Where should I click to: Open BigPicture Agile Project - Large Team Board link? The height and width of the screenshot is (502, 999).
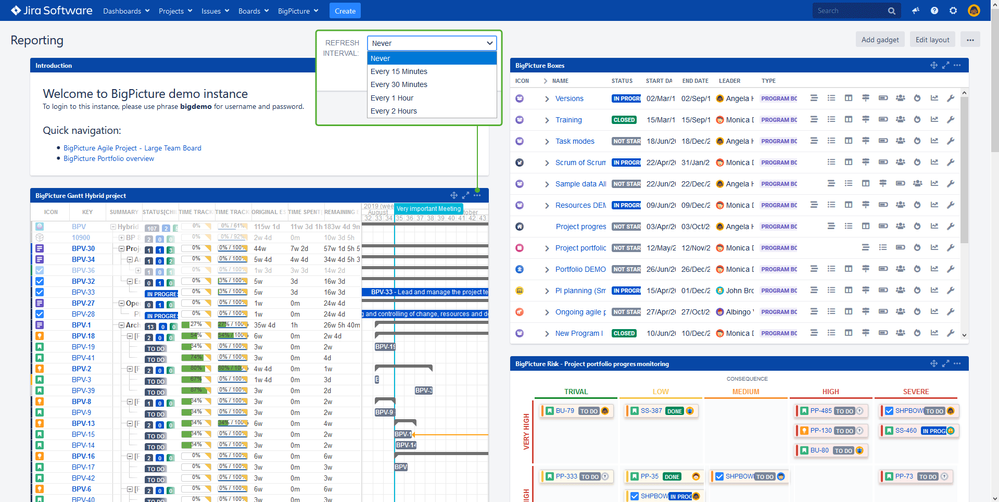coord(132,148)
